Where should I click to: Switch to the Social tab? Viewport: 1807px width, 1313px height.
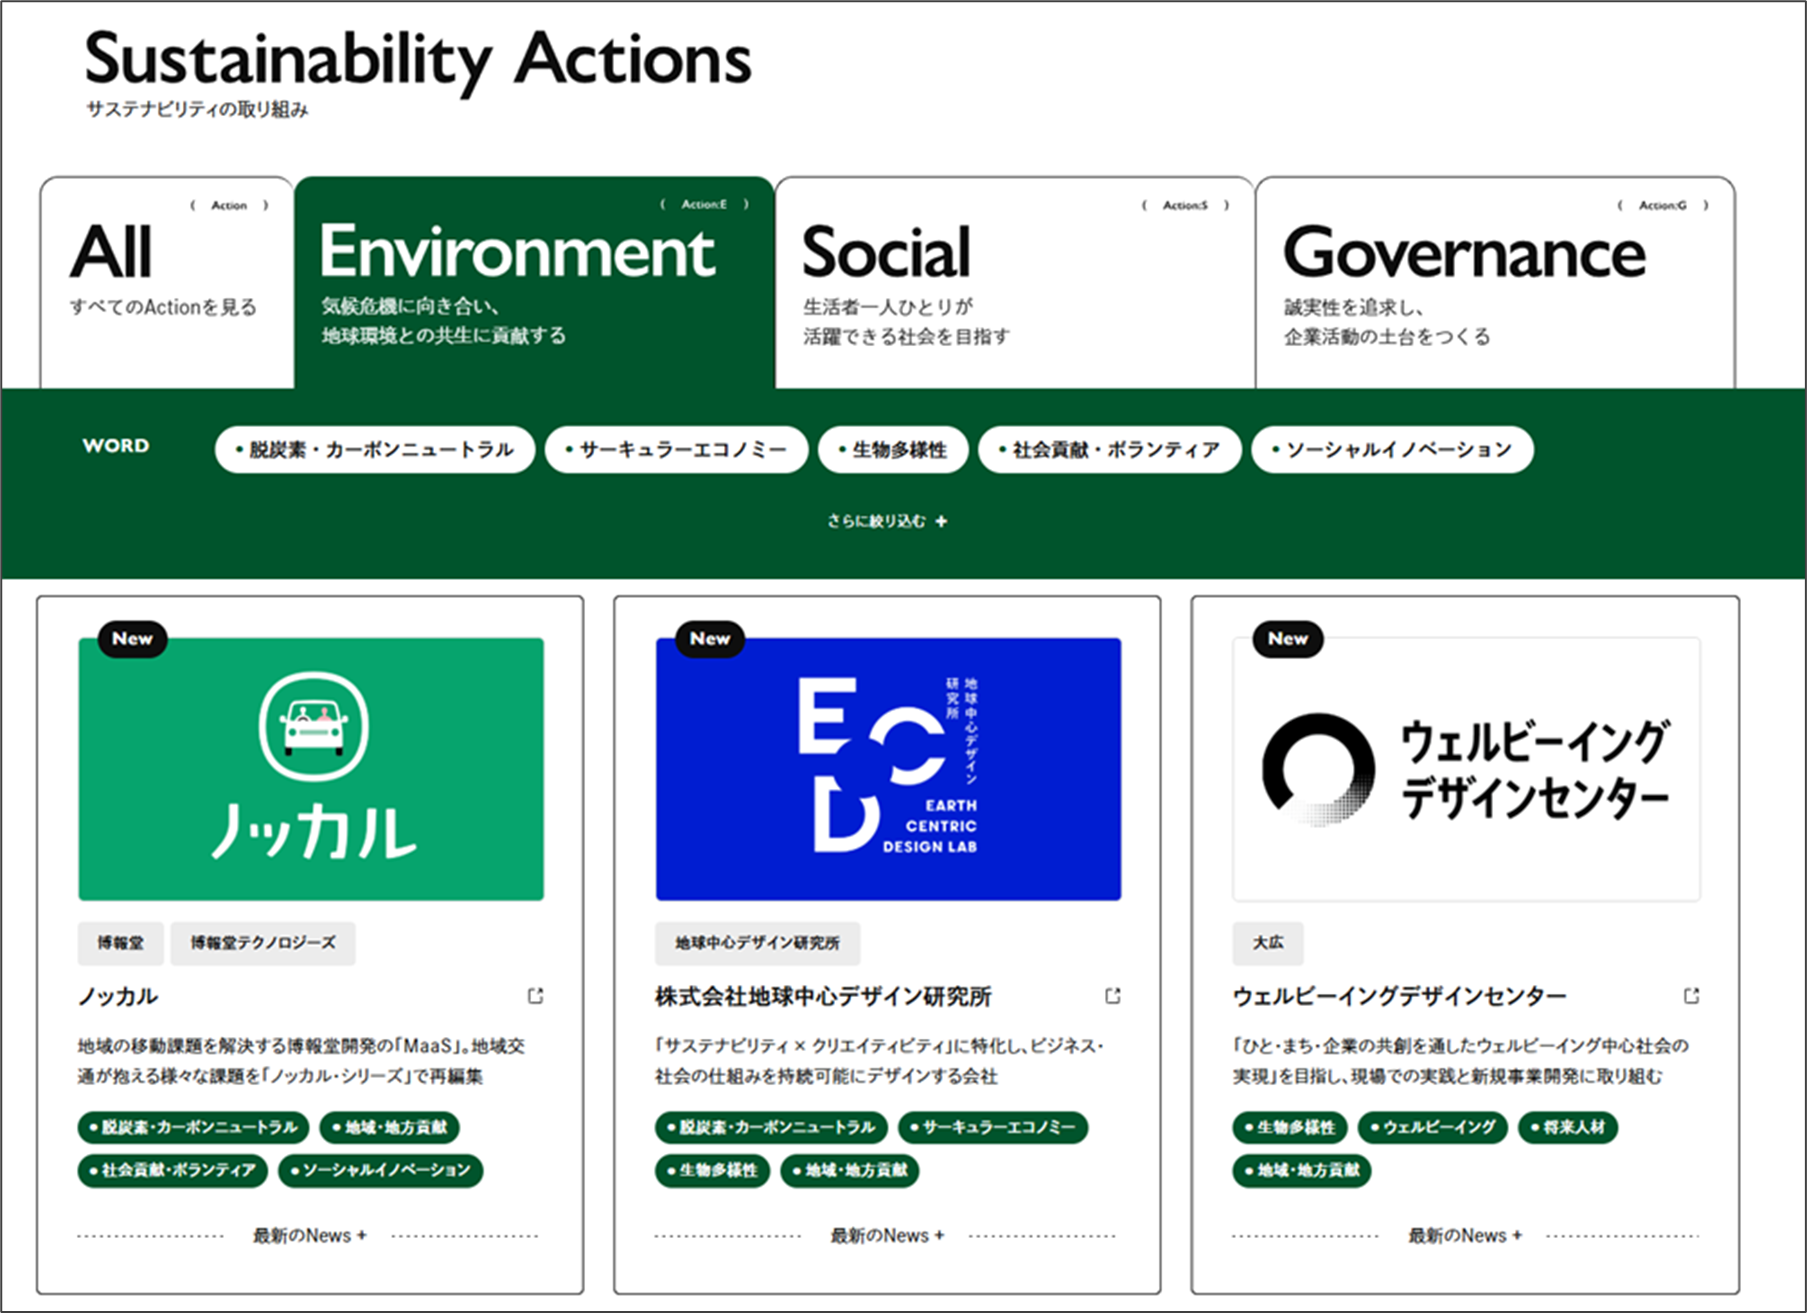[1014, 282]
